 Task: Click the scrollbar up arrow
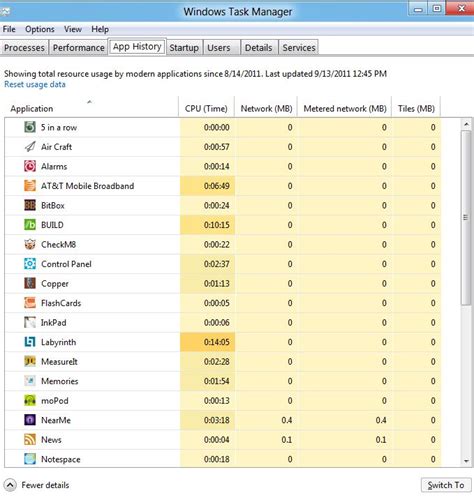pos(466,124)
